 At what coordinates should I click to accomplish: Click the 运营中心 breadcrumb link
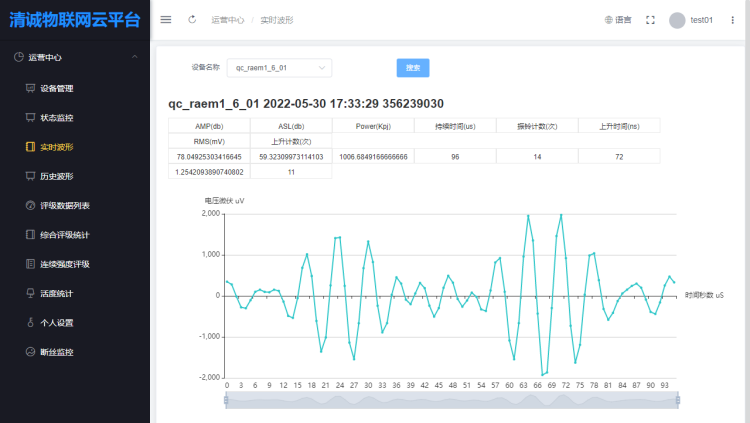pos(228,20)
